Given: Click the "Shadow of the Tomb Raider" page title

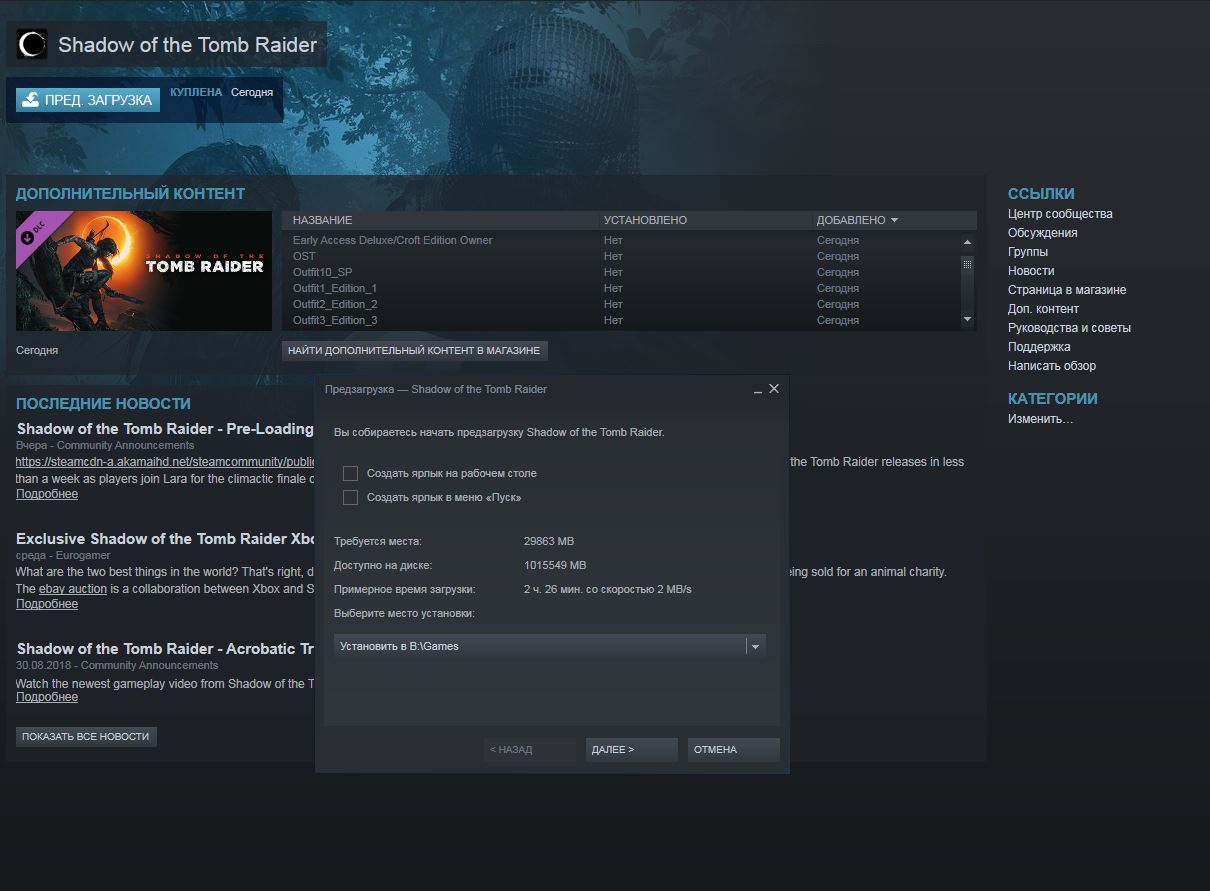Looking at the screenshot, I should point(188,45).
